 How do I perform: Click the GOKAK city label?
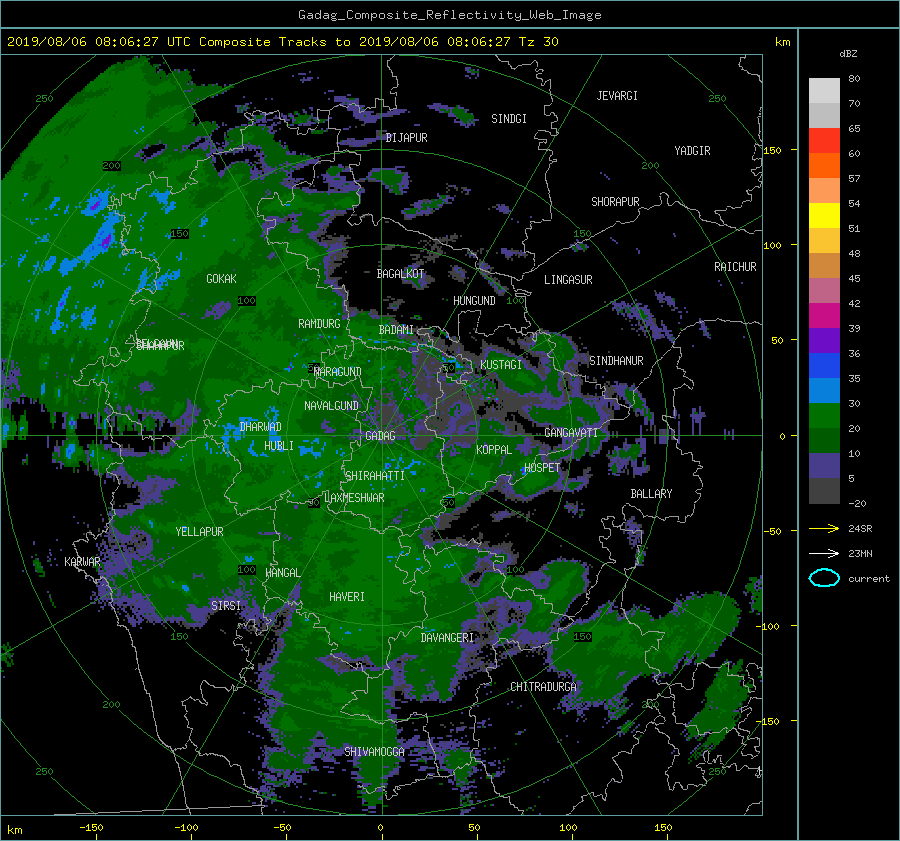(x=222, y=279)
